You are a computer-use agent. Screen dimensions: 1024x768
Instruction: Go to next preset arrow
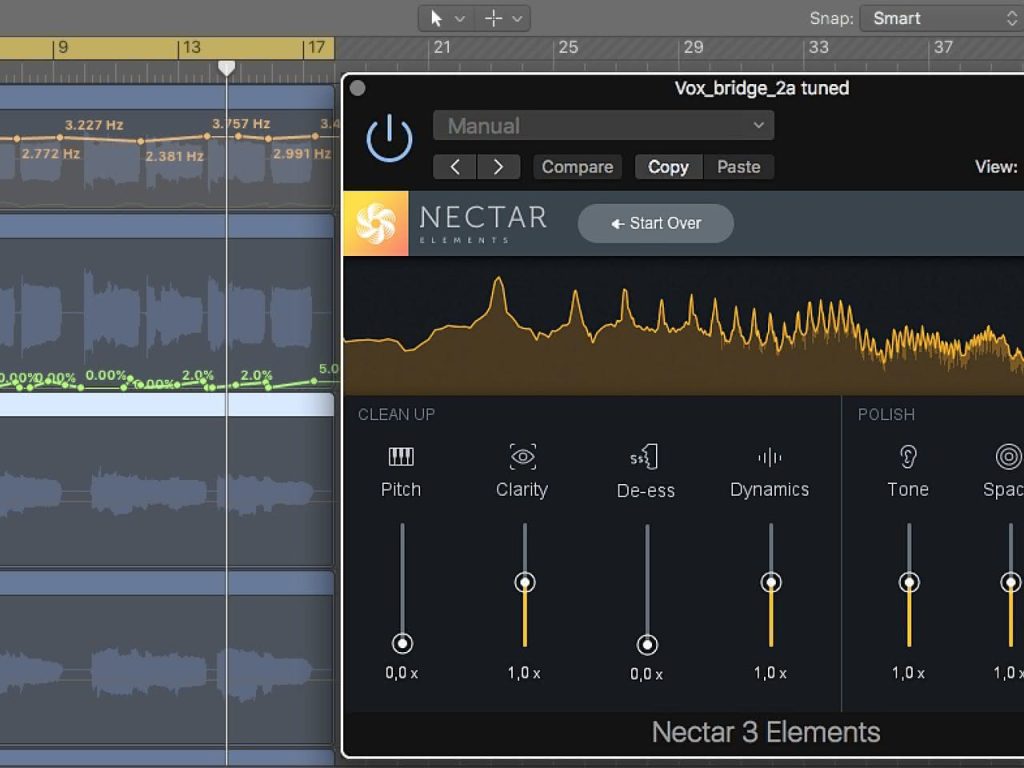(499, 167)
